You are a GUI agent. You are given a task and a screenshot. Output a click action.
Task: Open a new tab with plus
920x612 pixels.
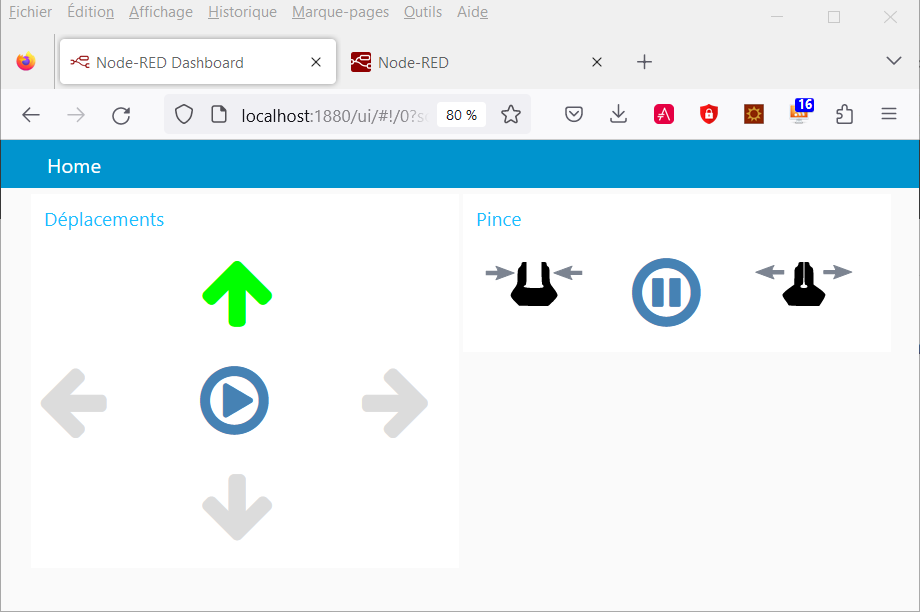(x=644, y=62)
